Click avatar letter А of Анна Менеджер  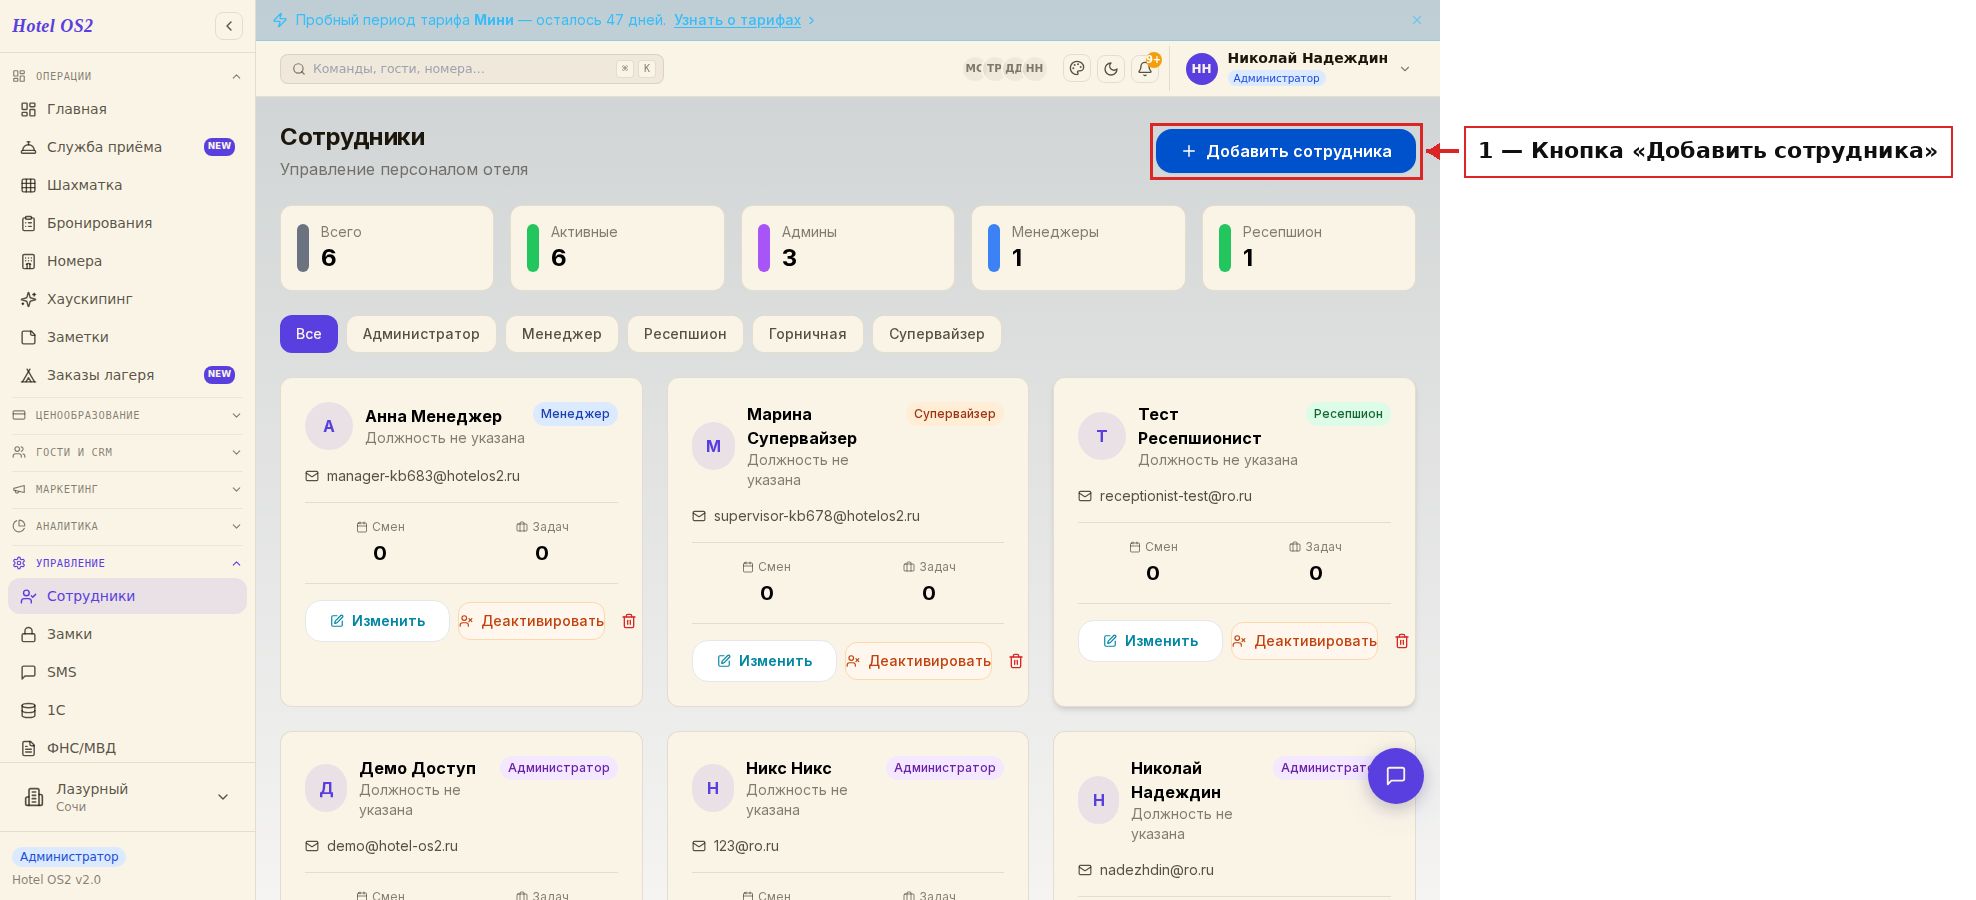329,426
